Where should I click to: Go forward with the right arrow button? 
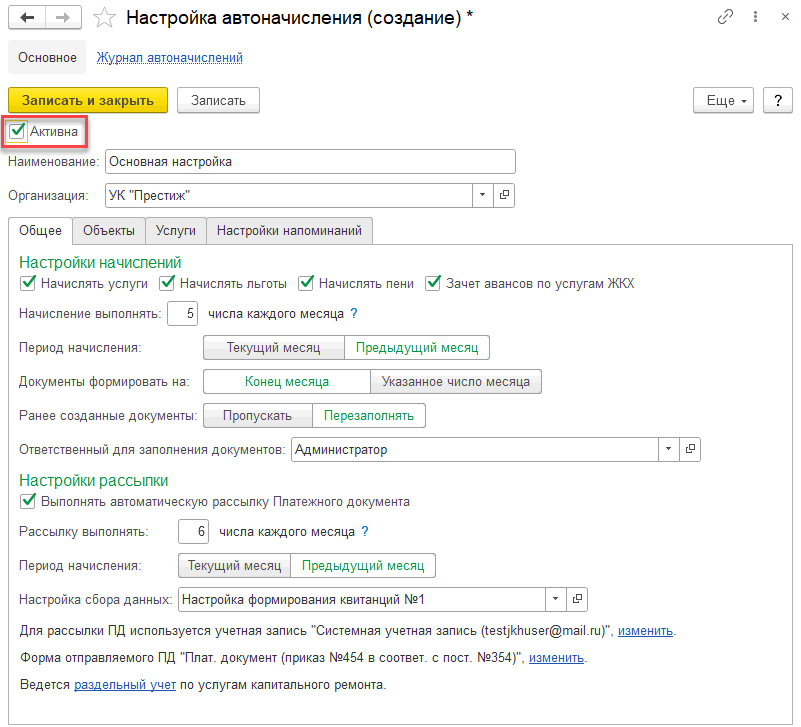click(63, 18)
